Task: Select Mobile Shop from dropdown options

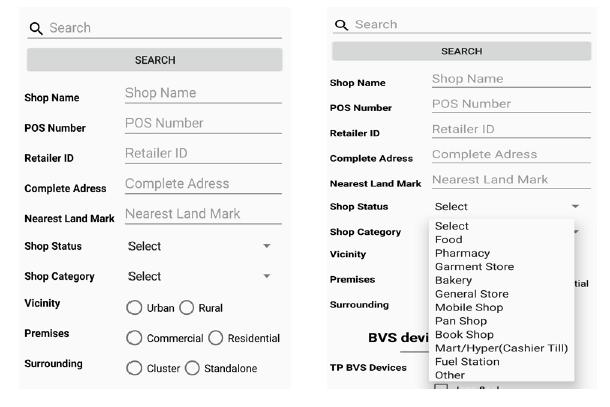Action: pyautogui.click(x=468, y=307)
